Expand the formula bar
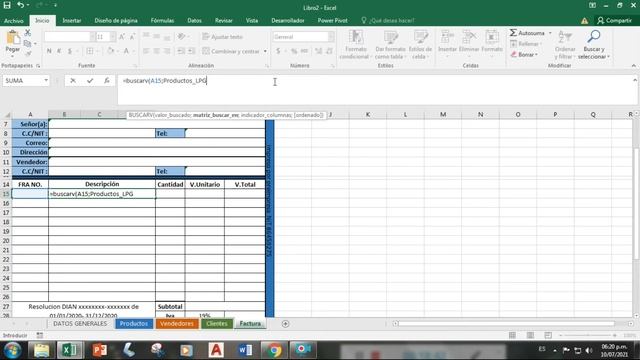 pos(635,80)
